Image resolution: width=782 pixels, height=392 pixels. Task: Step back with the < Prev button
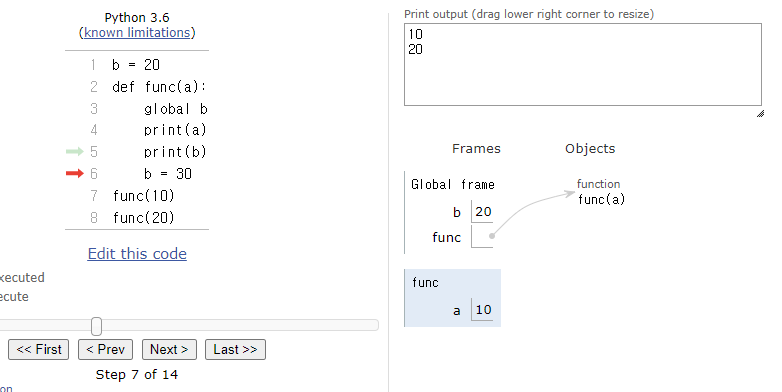pyautogui.click(x=105, y=350)
